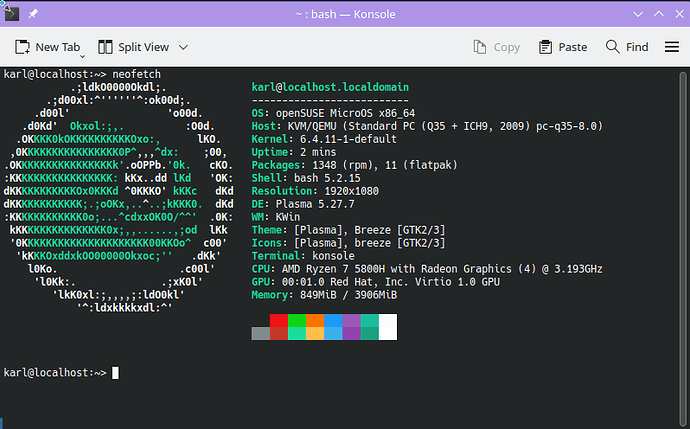The width and height of the screenshot is (690, 429).
Task: Click the "Paste" text label
Action: coord(572,47)
